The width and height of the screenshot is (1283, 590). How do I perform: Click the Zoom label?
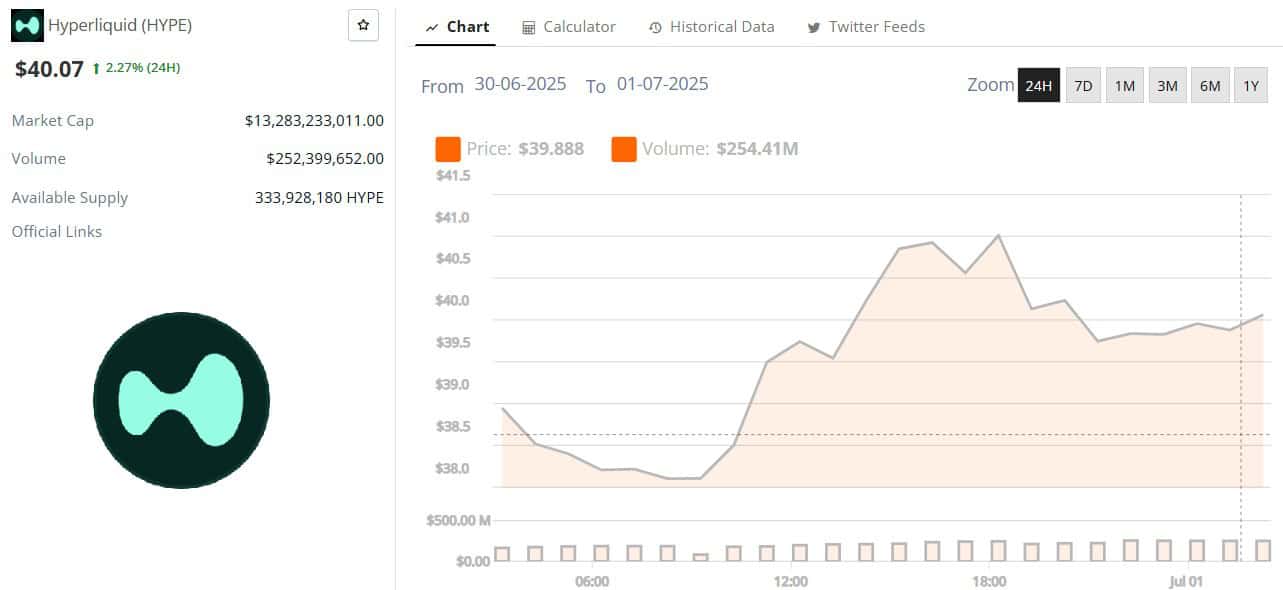990,85
